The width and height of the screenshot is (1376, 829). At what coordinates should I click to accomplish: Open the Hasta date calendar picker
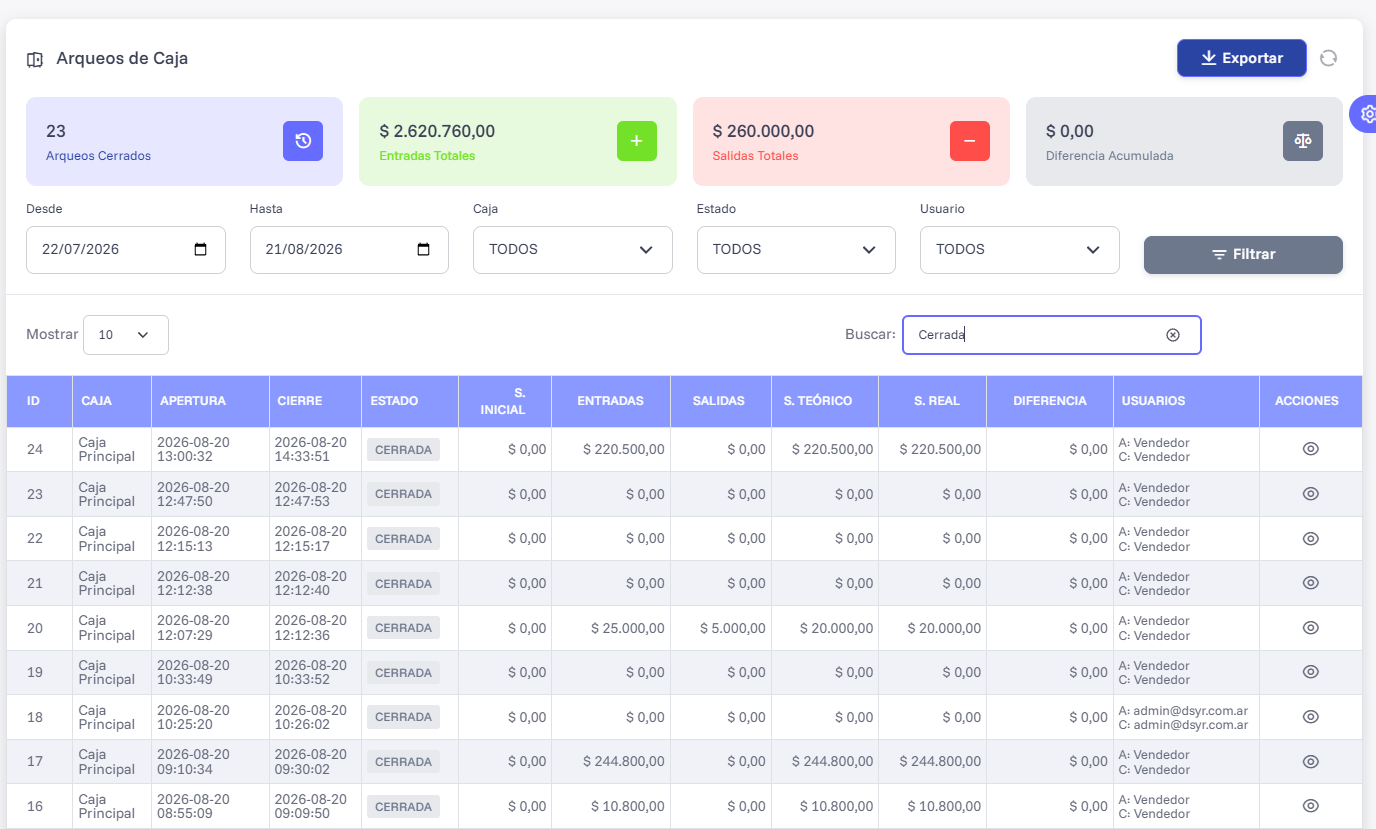point(424,250)
